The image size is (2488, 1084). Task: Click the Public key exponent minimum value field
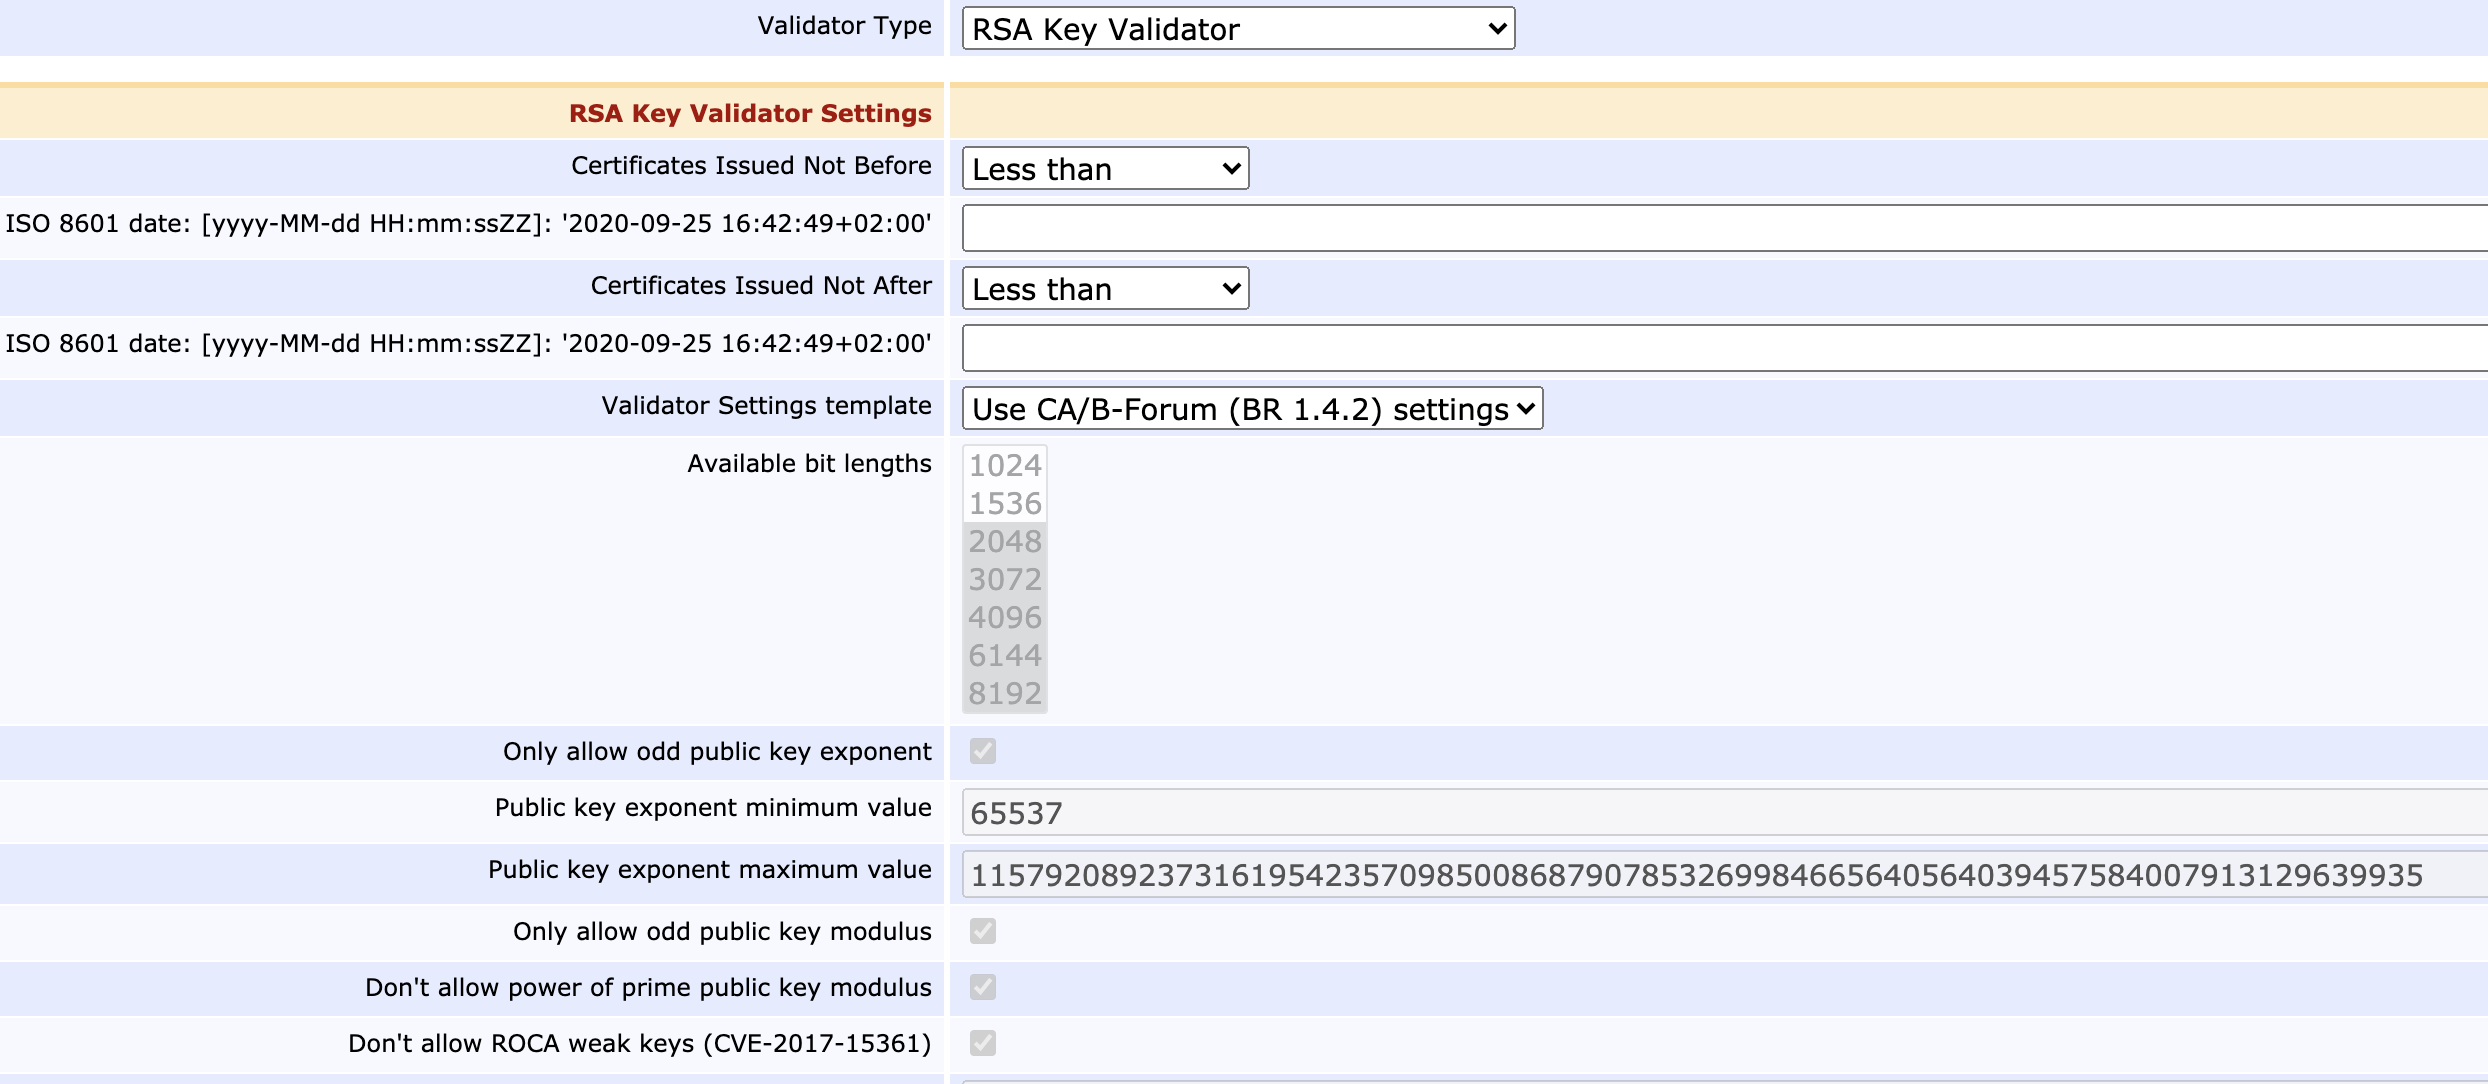(x=1722, y=813)
